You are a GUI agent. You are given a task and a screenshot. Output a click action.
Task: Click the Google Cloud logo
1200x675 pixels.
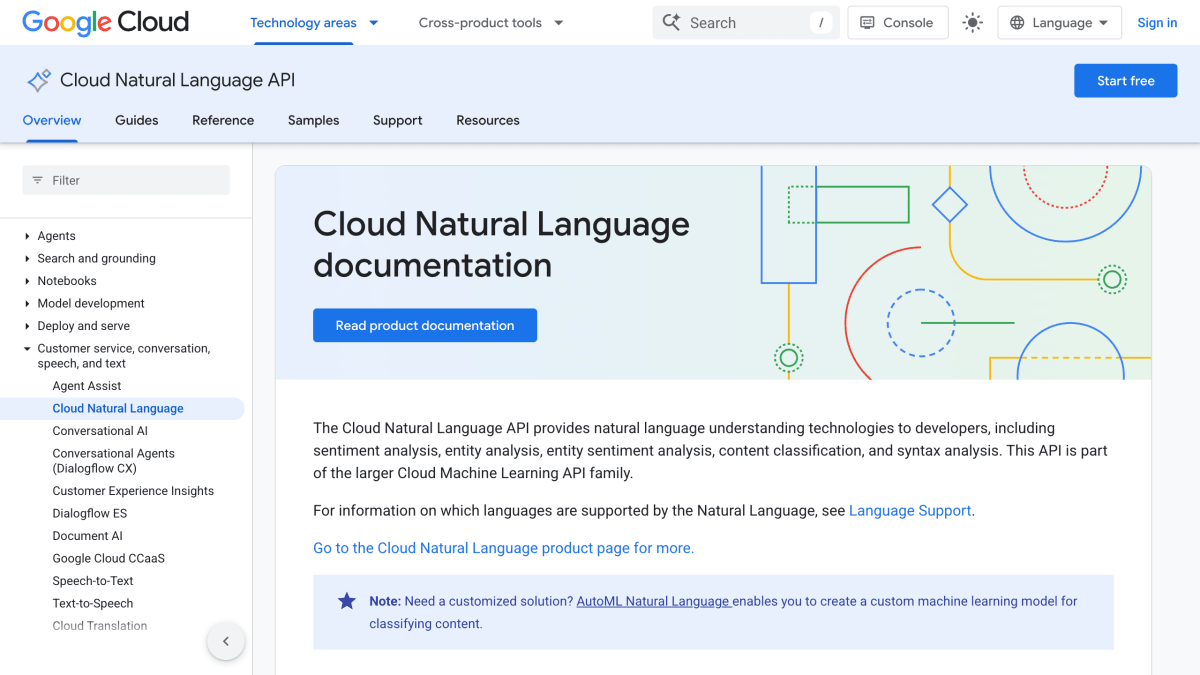point(105,22)
